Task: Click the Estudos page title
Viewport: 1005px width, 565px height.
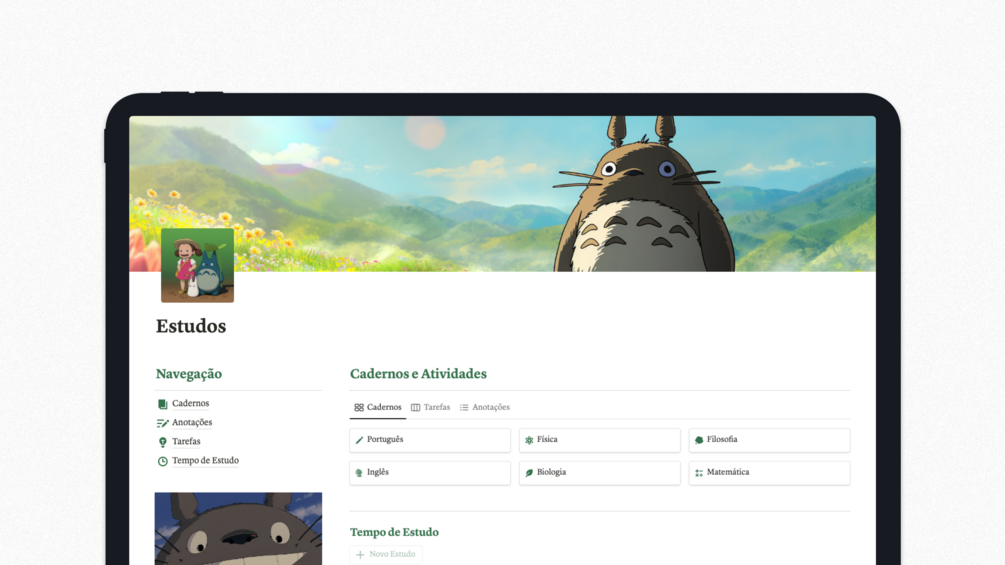Action: point(191,326)
